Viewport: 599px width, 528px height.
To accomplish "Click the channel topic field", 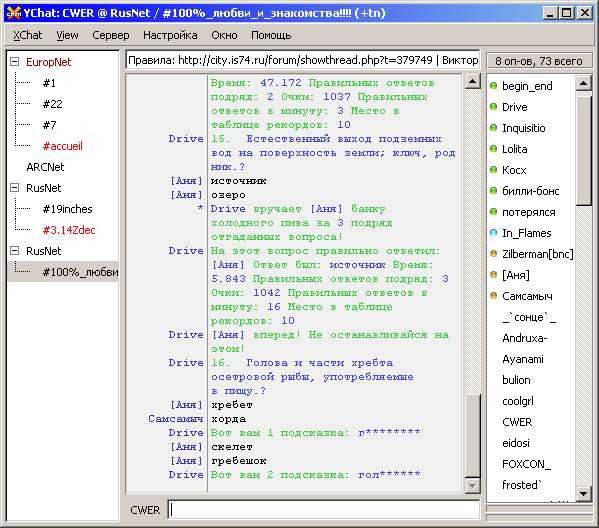I will point(302,60).
